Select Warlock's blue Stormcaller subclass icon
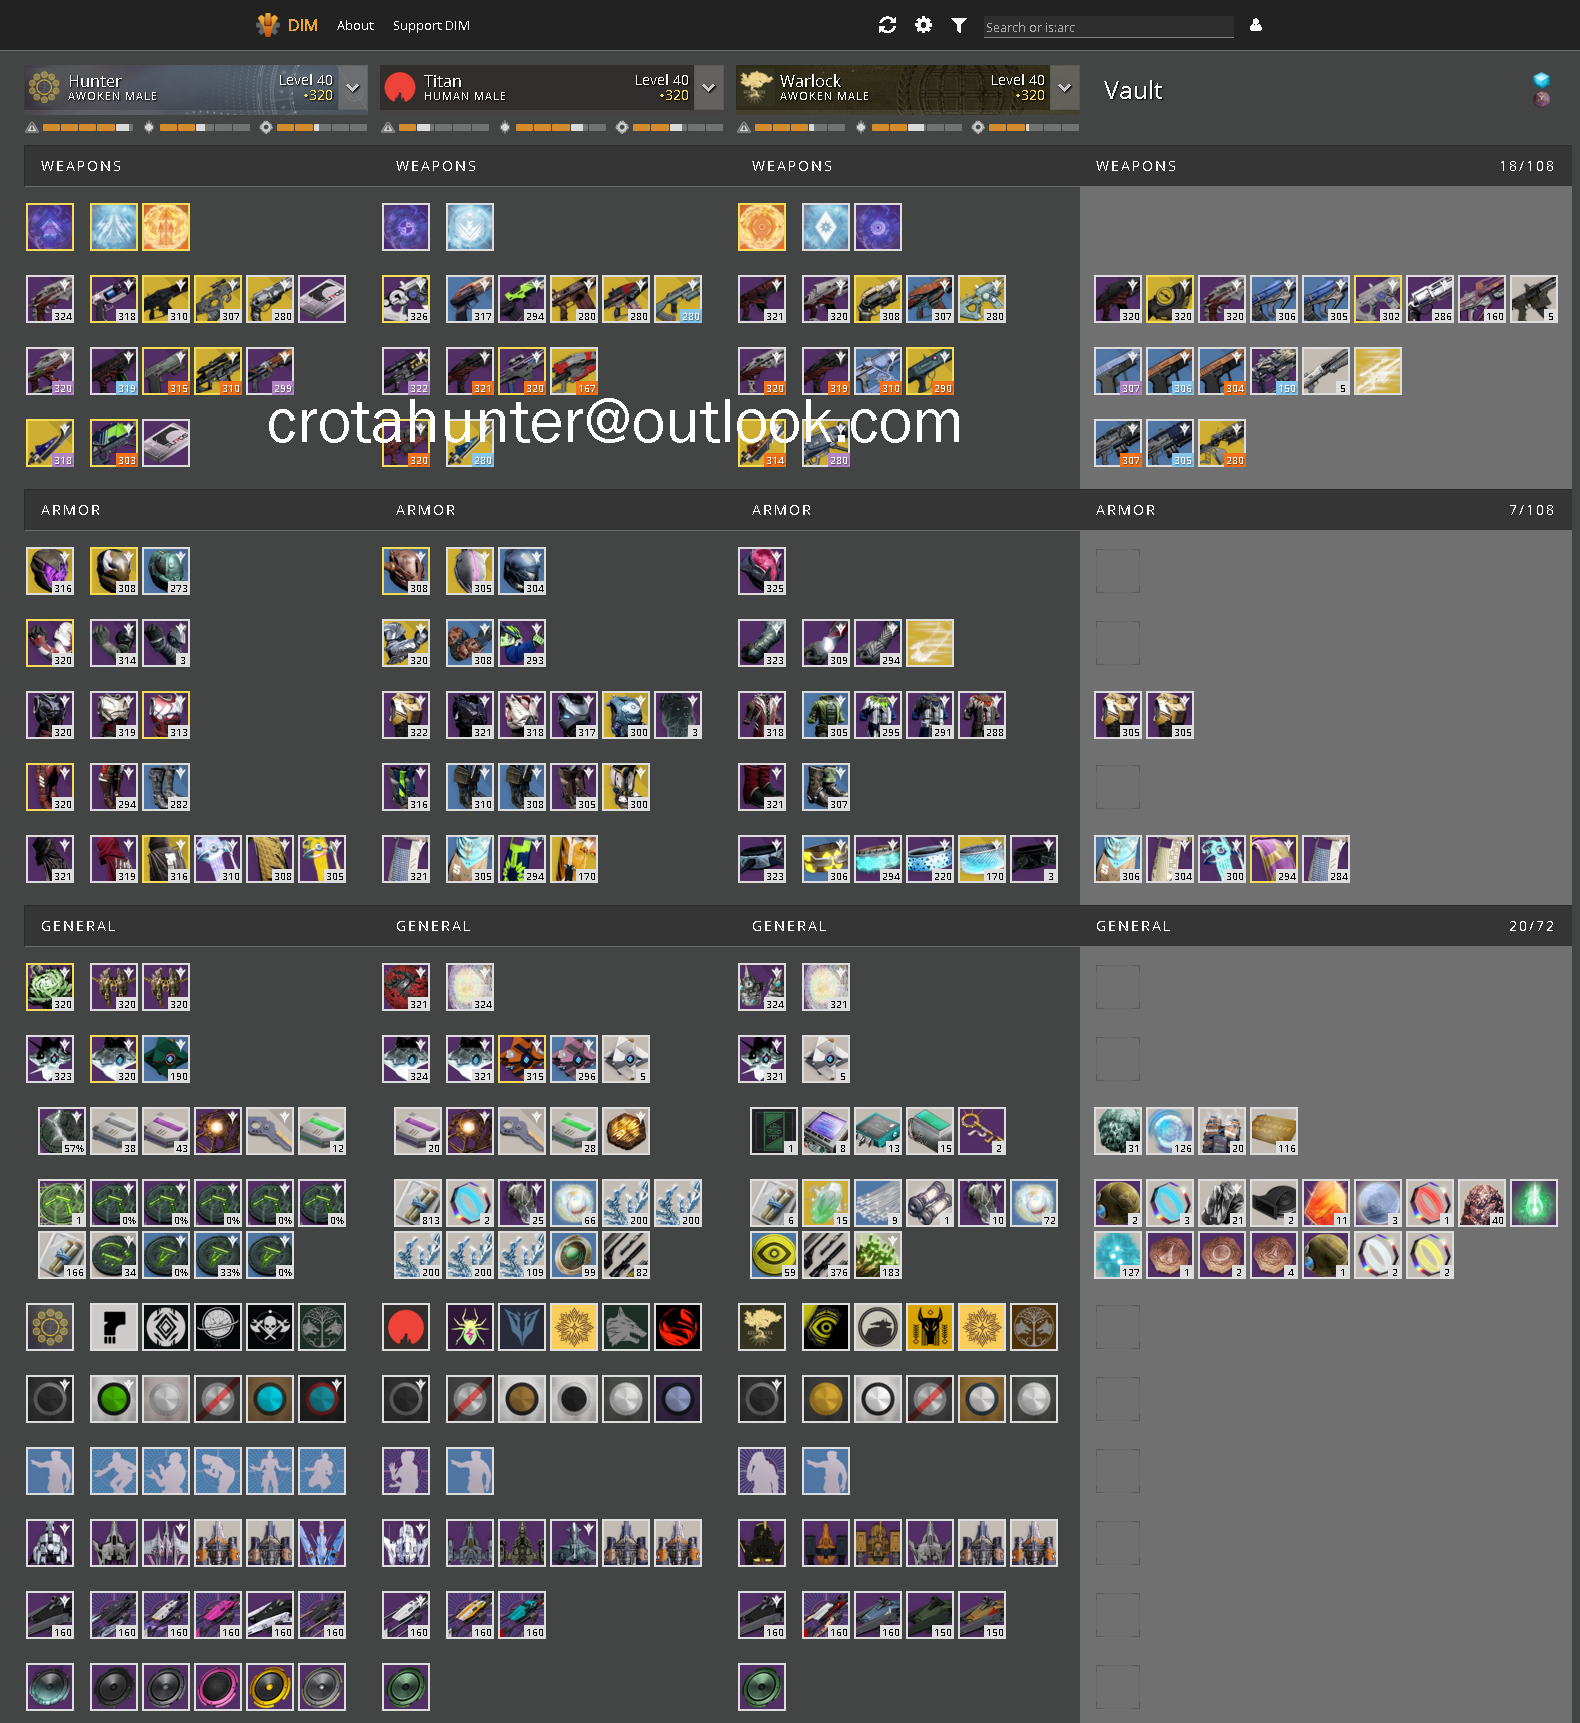This screenshot has width=1580, height=1723. (x=826, y=227)
